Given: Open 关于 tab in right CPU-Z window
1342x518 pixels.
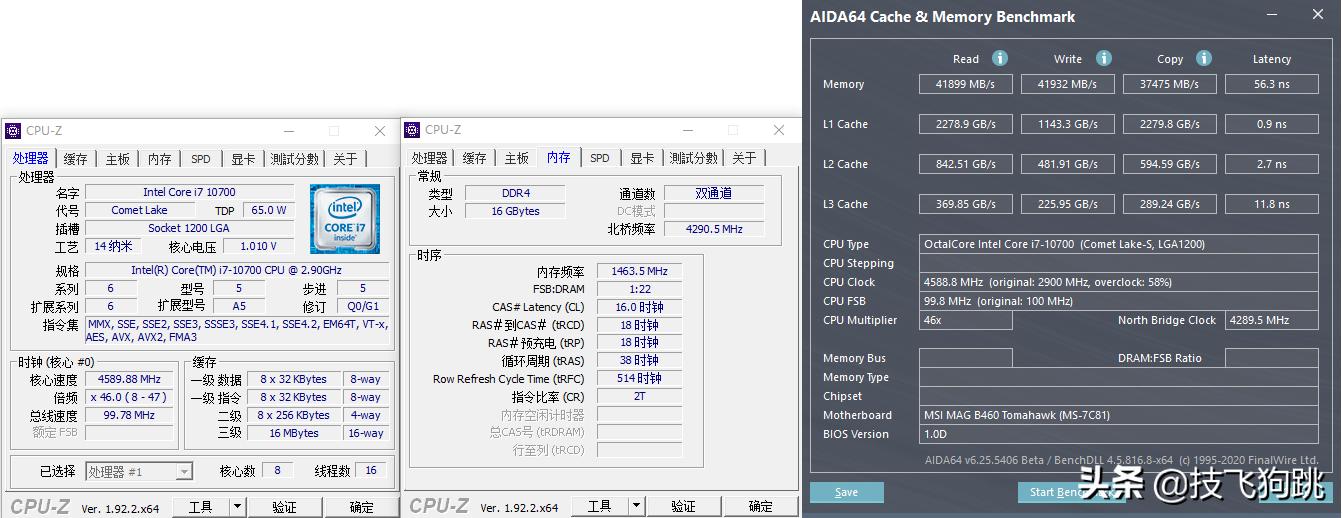Looking at the screenshot, I should tap(744, 158).
